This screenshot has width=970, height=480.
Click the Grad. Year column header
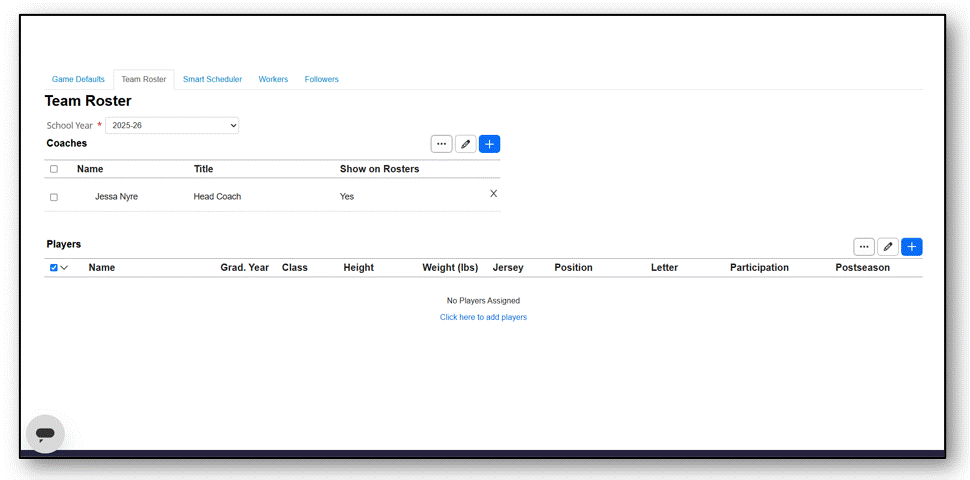[x=244, y=268]
